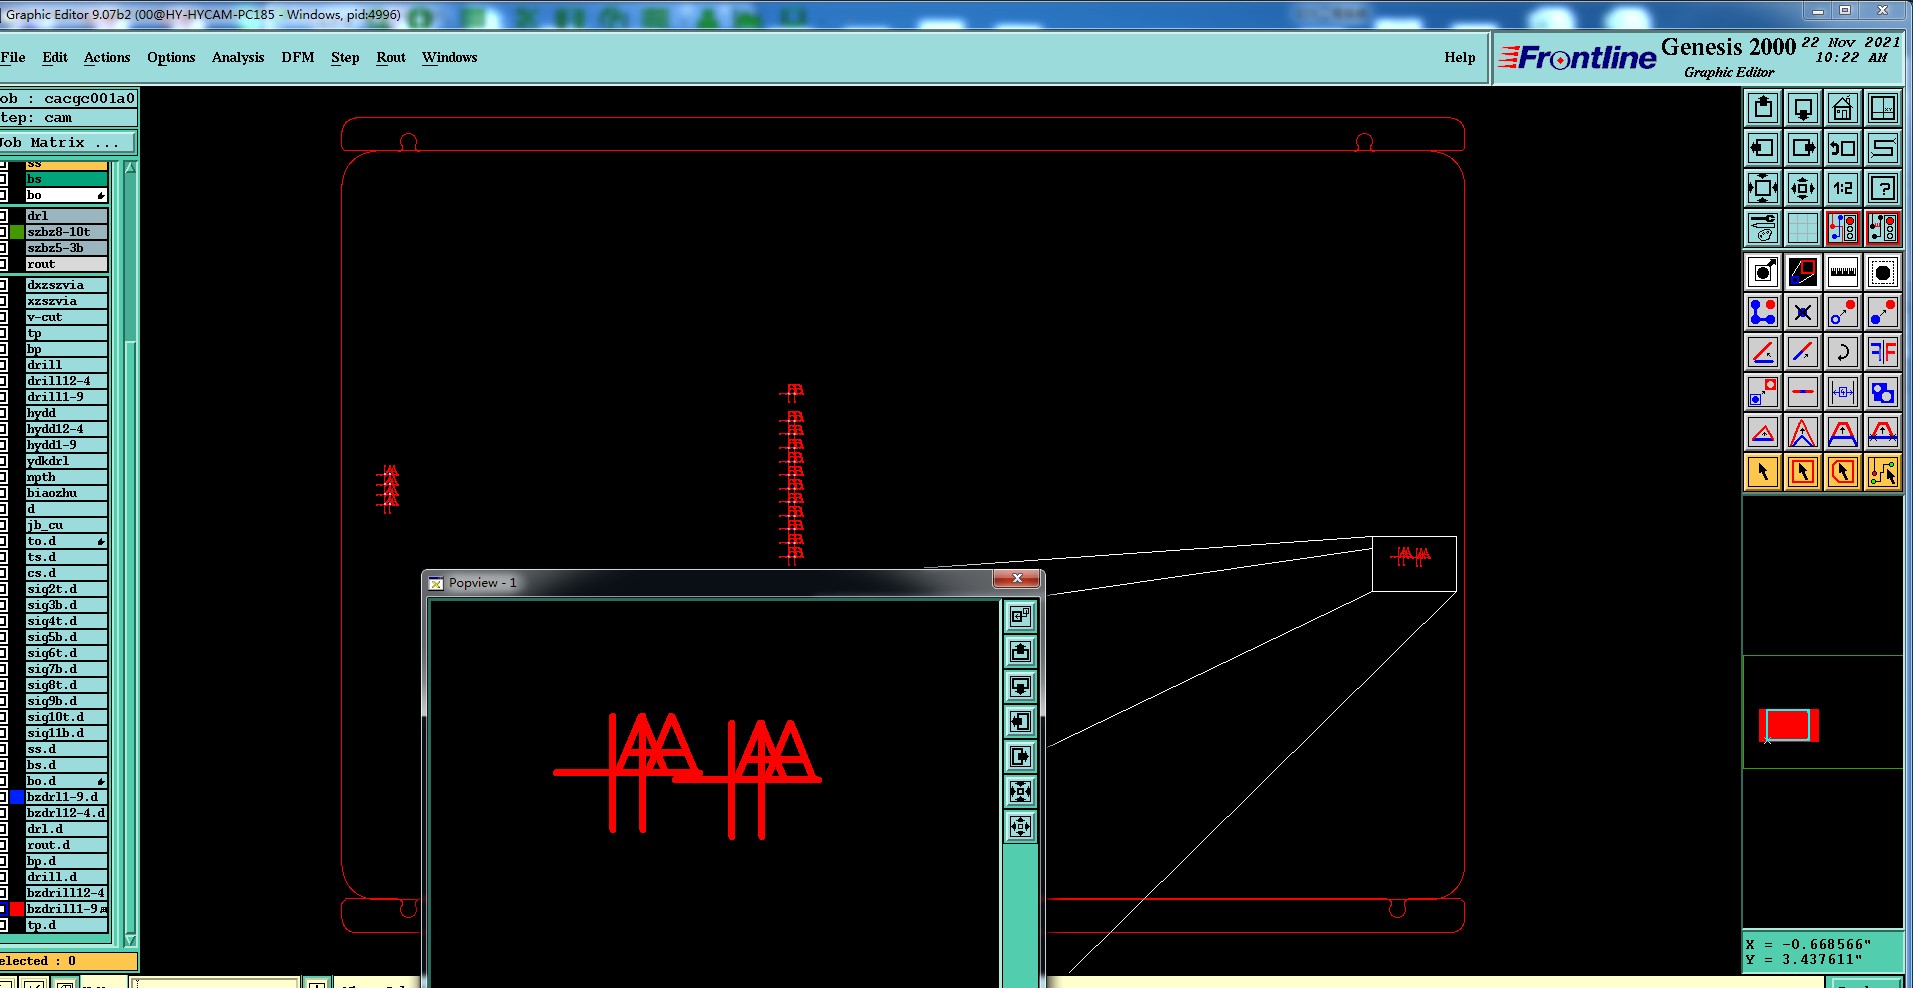Viewport: 1913px width, 988px height.
Task: Tick the checkbox for the drl layer
Action: 3,216
